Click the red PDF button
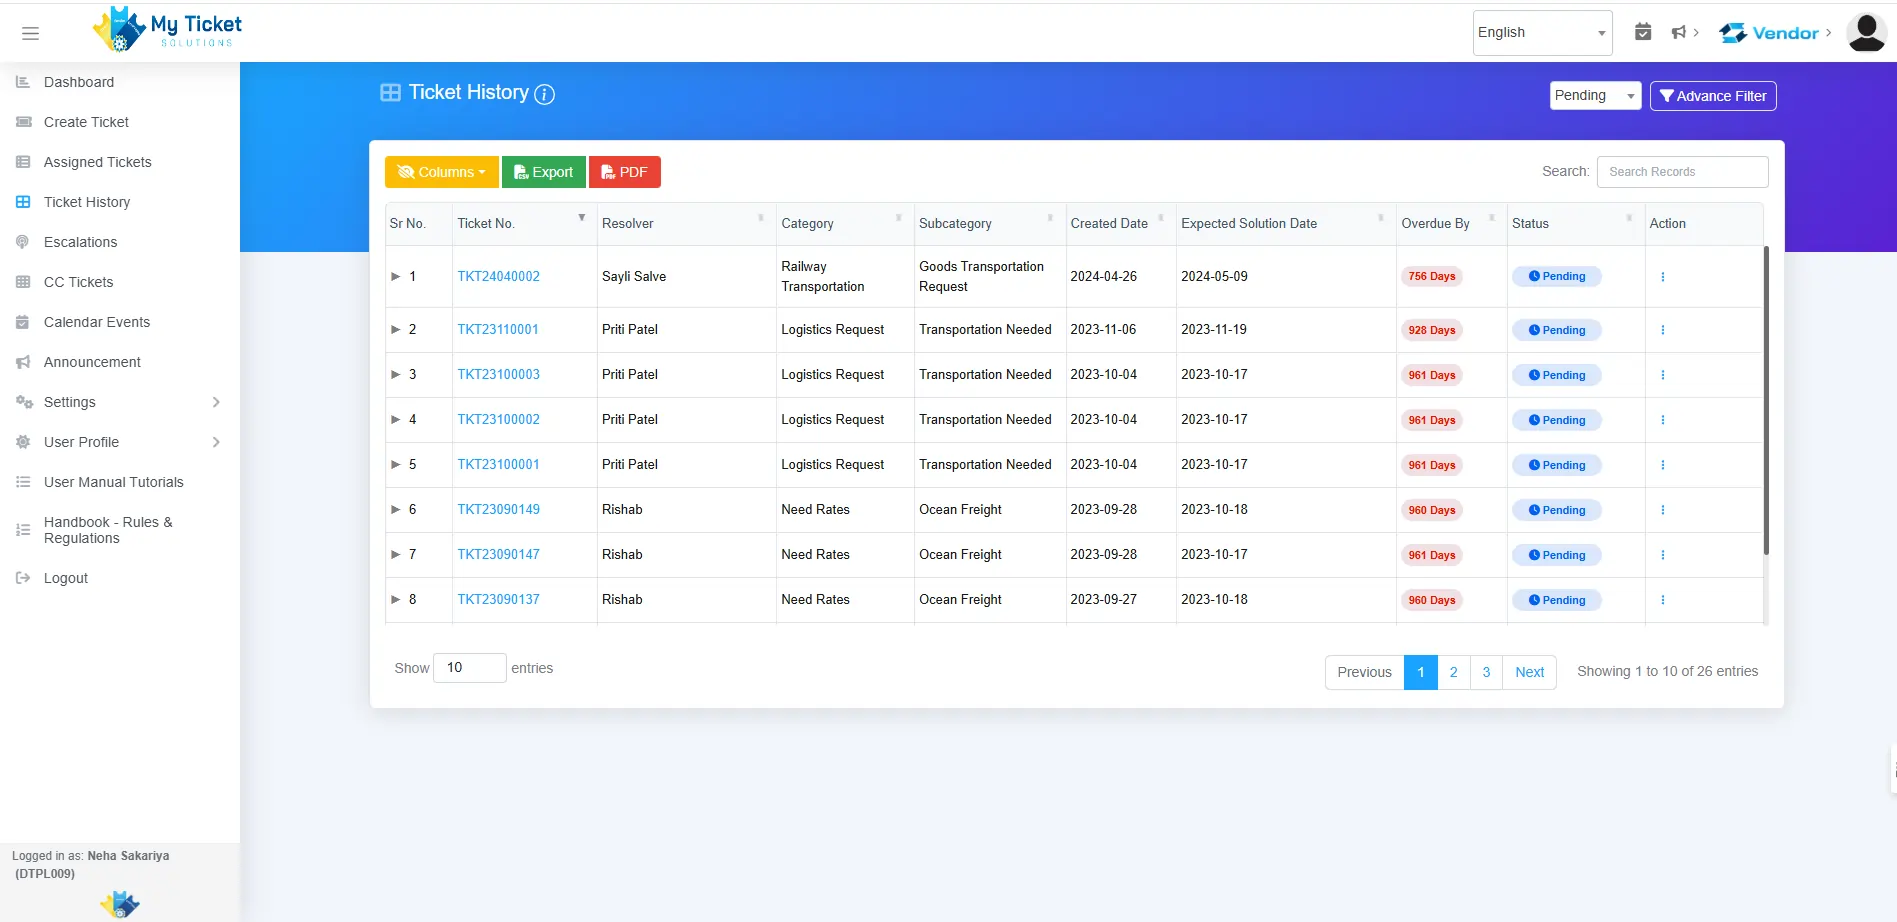This screenshot has width=1897, height=922. click(625, 172)
